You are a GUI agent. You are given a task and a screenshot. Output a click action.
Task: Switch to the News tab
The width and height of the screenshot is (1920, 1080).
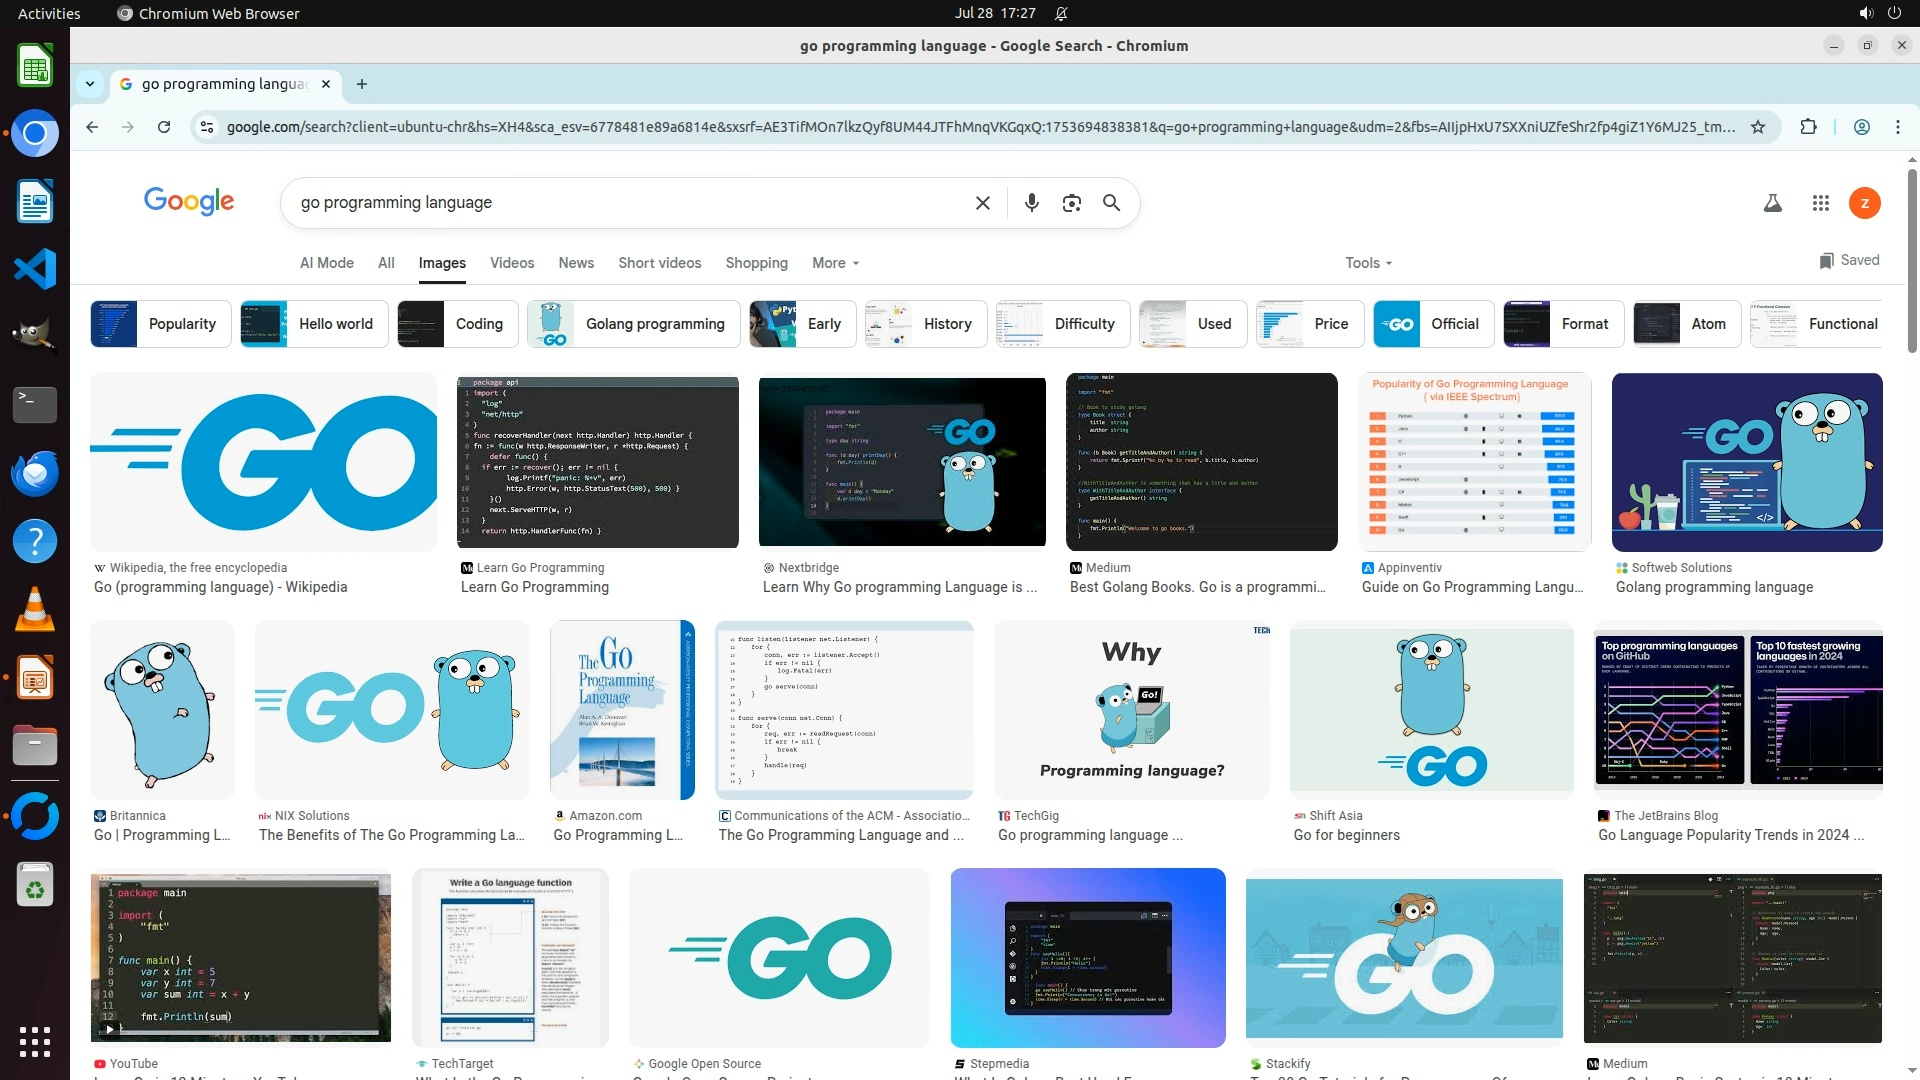point(576,263)
